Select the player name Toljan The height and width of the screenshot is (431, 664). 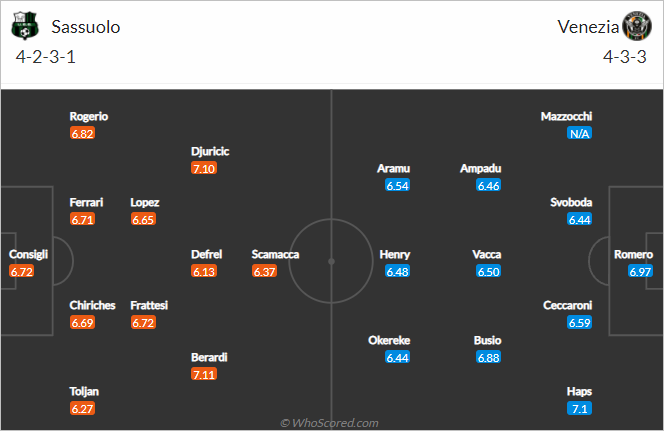coord(84,392)
